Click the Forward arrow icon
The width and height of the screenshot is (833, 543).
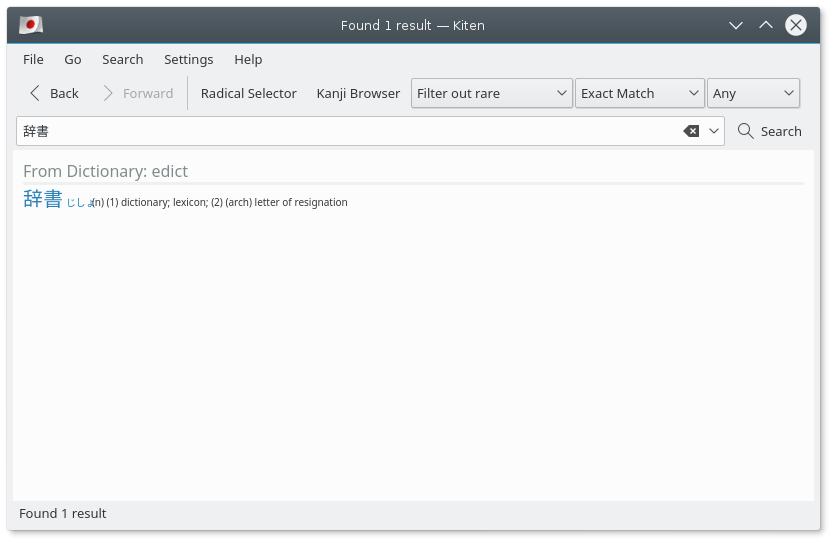click(107, 94)
